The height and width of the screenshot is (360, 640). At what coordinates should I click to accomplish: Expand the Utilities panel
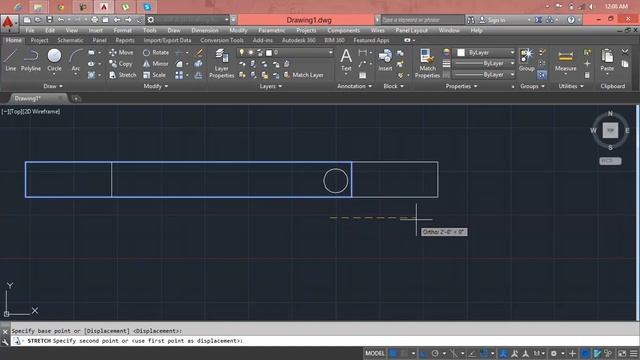(x=571, y=86)
